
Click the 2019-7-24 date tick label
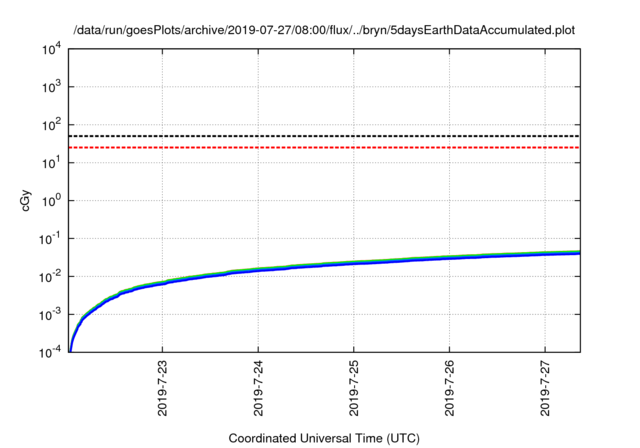258,388
